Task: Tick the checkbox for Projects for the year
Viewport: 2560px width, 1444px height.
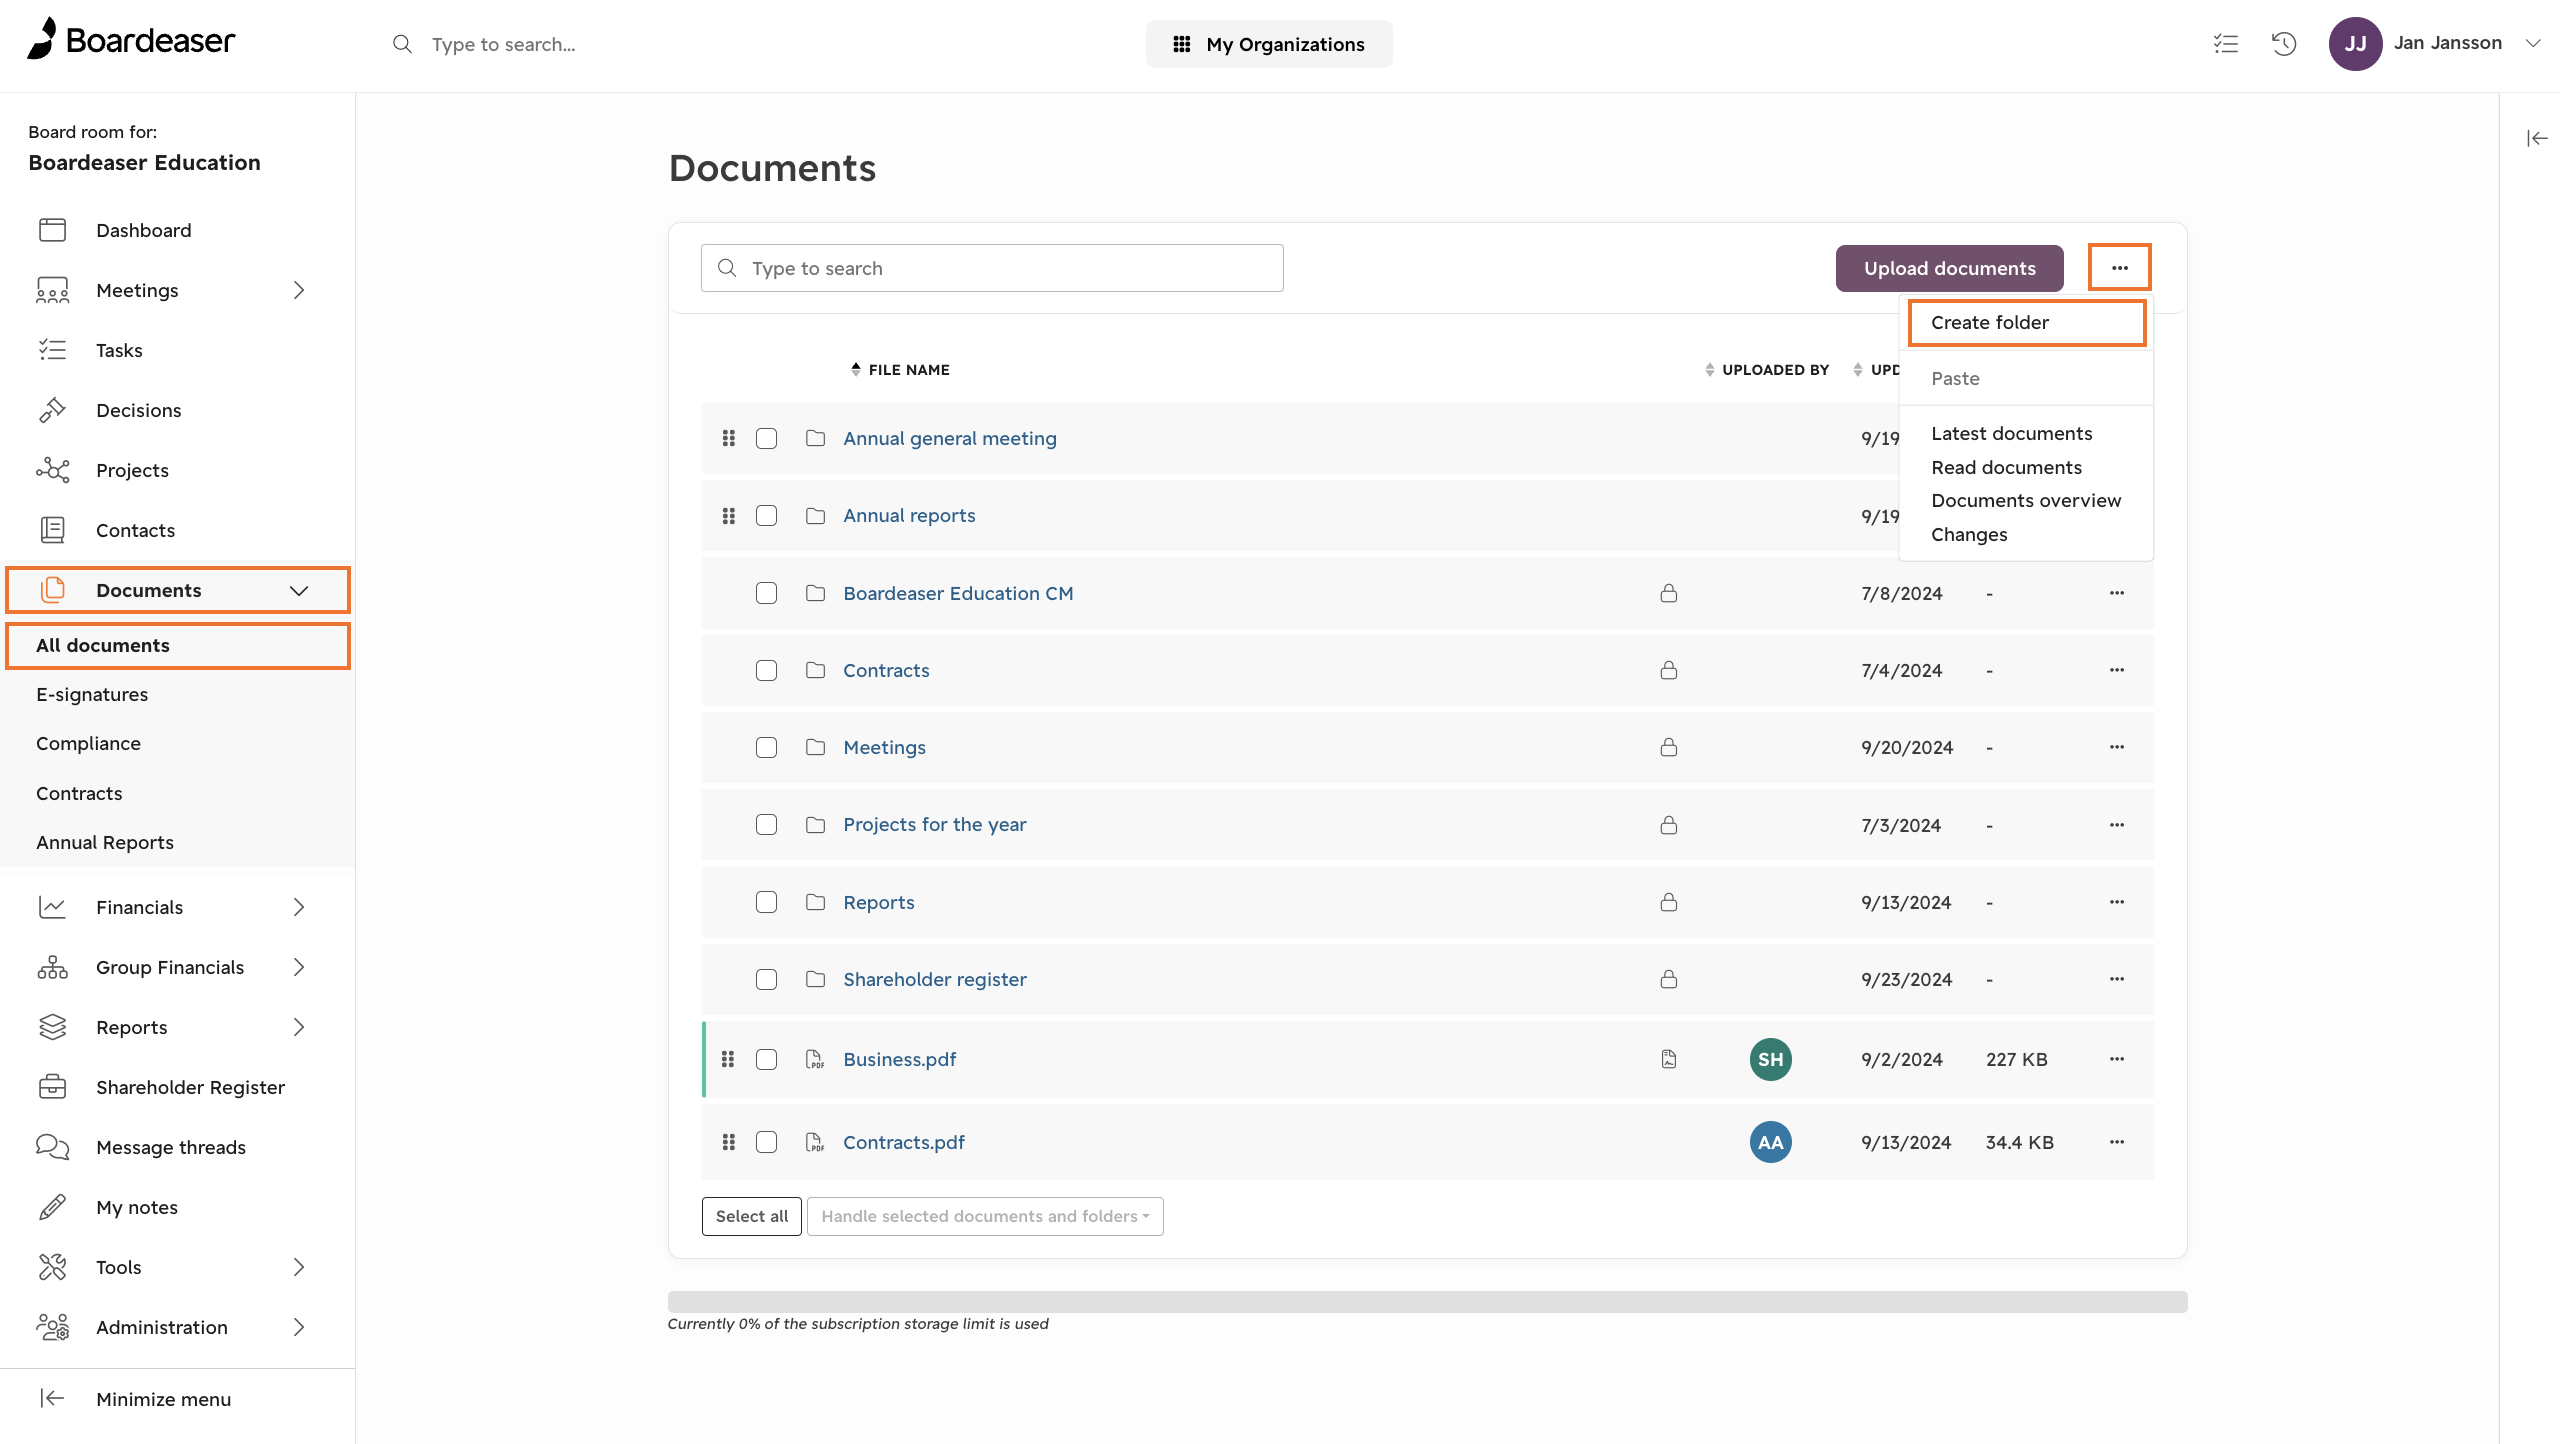Action: point(766,824)
